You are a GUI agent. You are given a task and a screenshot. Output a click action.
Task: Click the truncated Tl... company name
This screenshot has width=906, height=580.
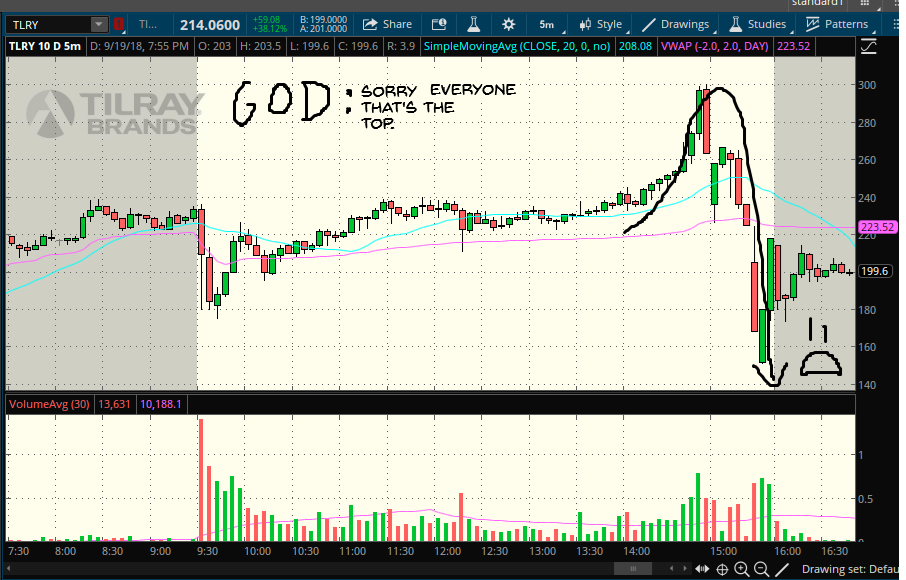[x=148, y=24]
